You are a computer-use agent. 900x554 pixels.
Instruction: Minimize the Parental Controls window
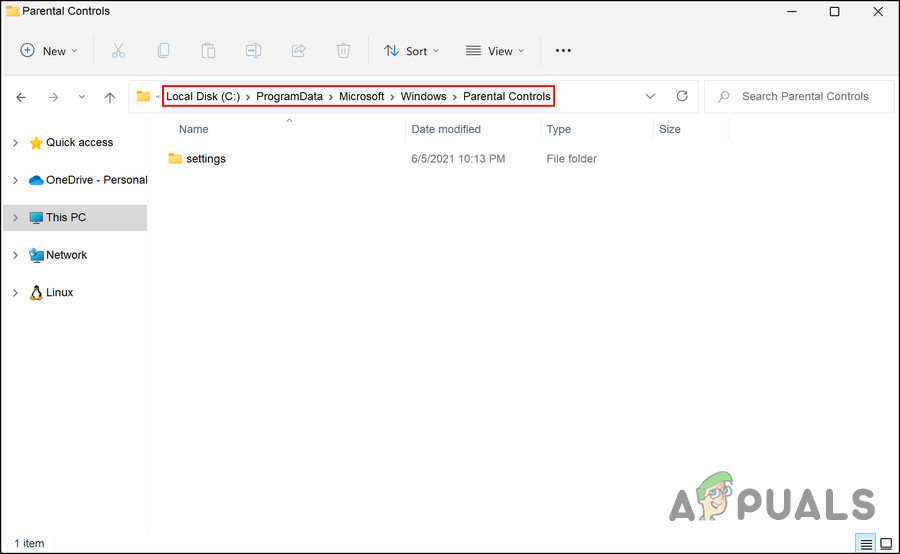click(x=792, y=11)
